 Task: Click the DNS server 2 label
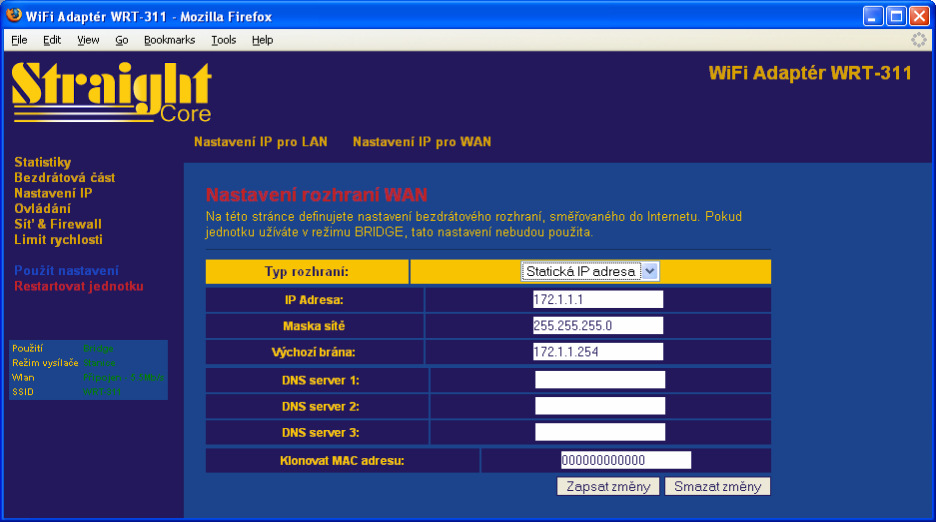321,407
